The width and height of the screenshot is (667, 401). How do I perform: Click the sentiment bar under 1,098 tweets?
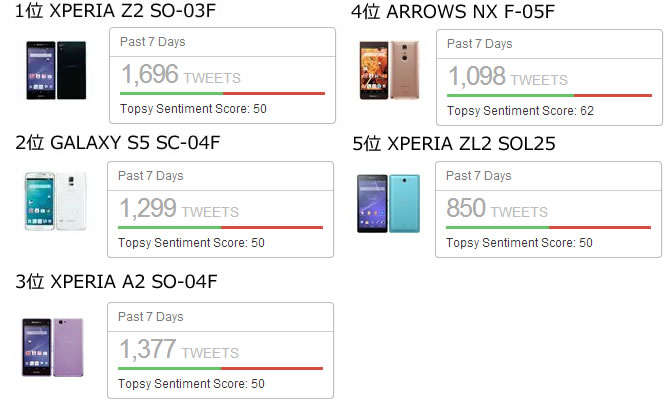click(549, 95)
